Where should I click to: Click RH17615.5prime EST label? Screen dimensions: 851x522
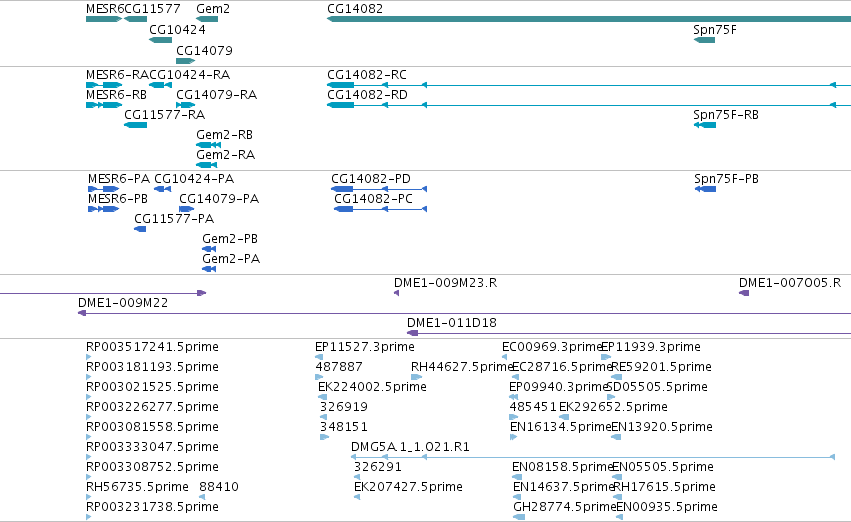664,487
